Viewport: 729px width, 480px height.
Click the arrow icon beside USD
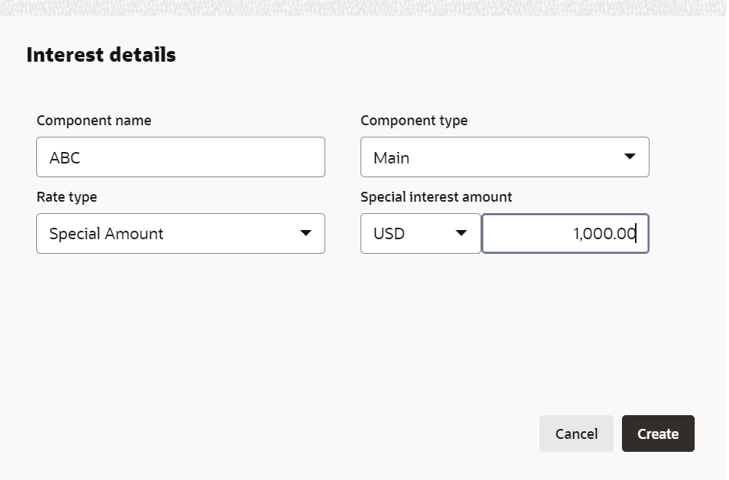click(461, 233)
